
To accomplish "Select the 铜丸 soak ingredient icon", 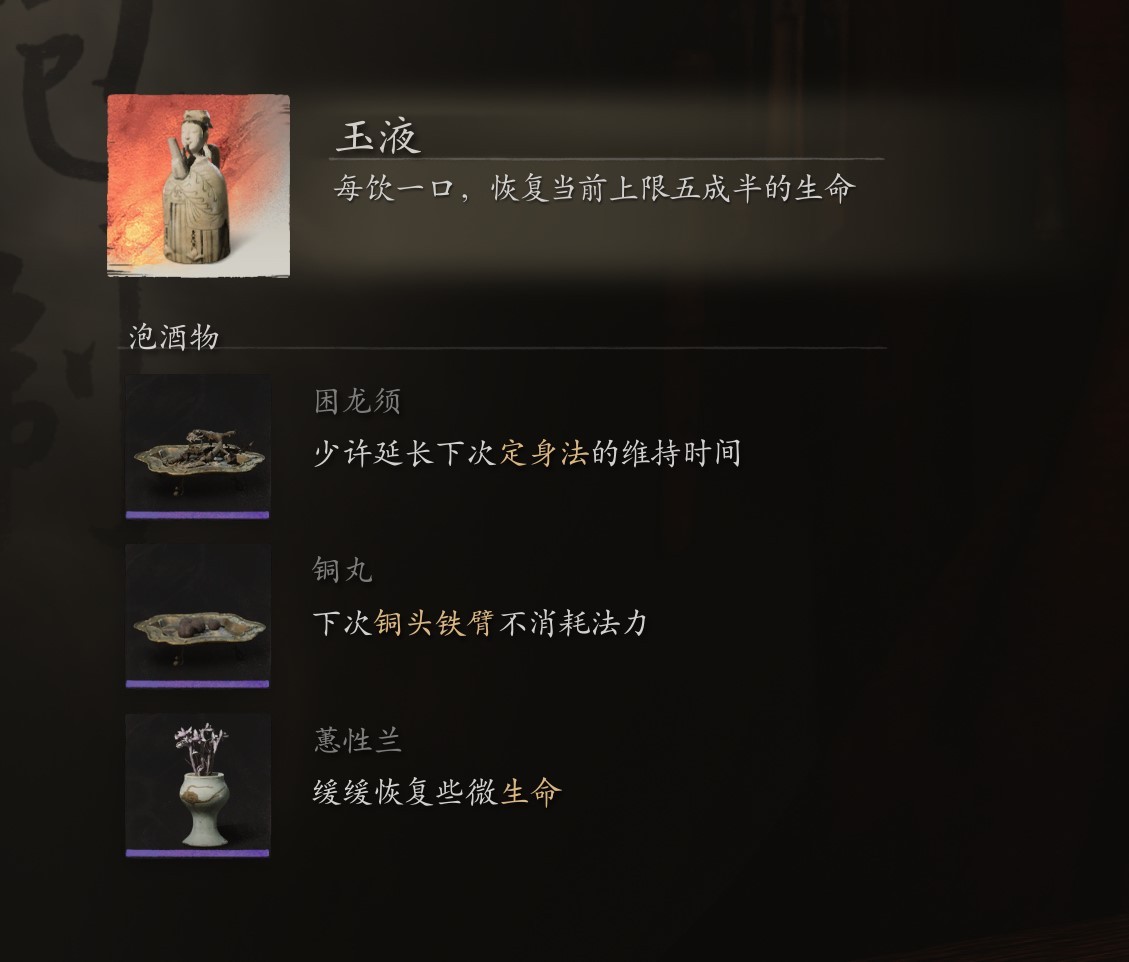I will 197,613.
